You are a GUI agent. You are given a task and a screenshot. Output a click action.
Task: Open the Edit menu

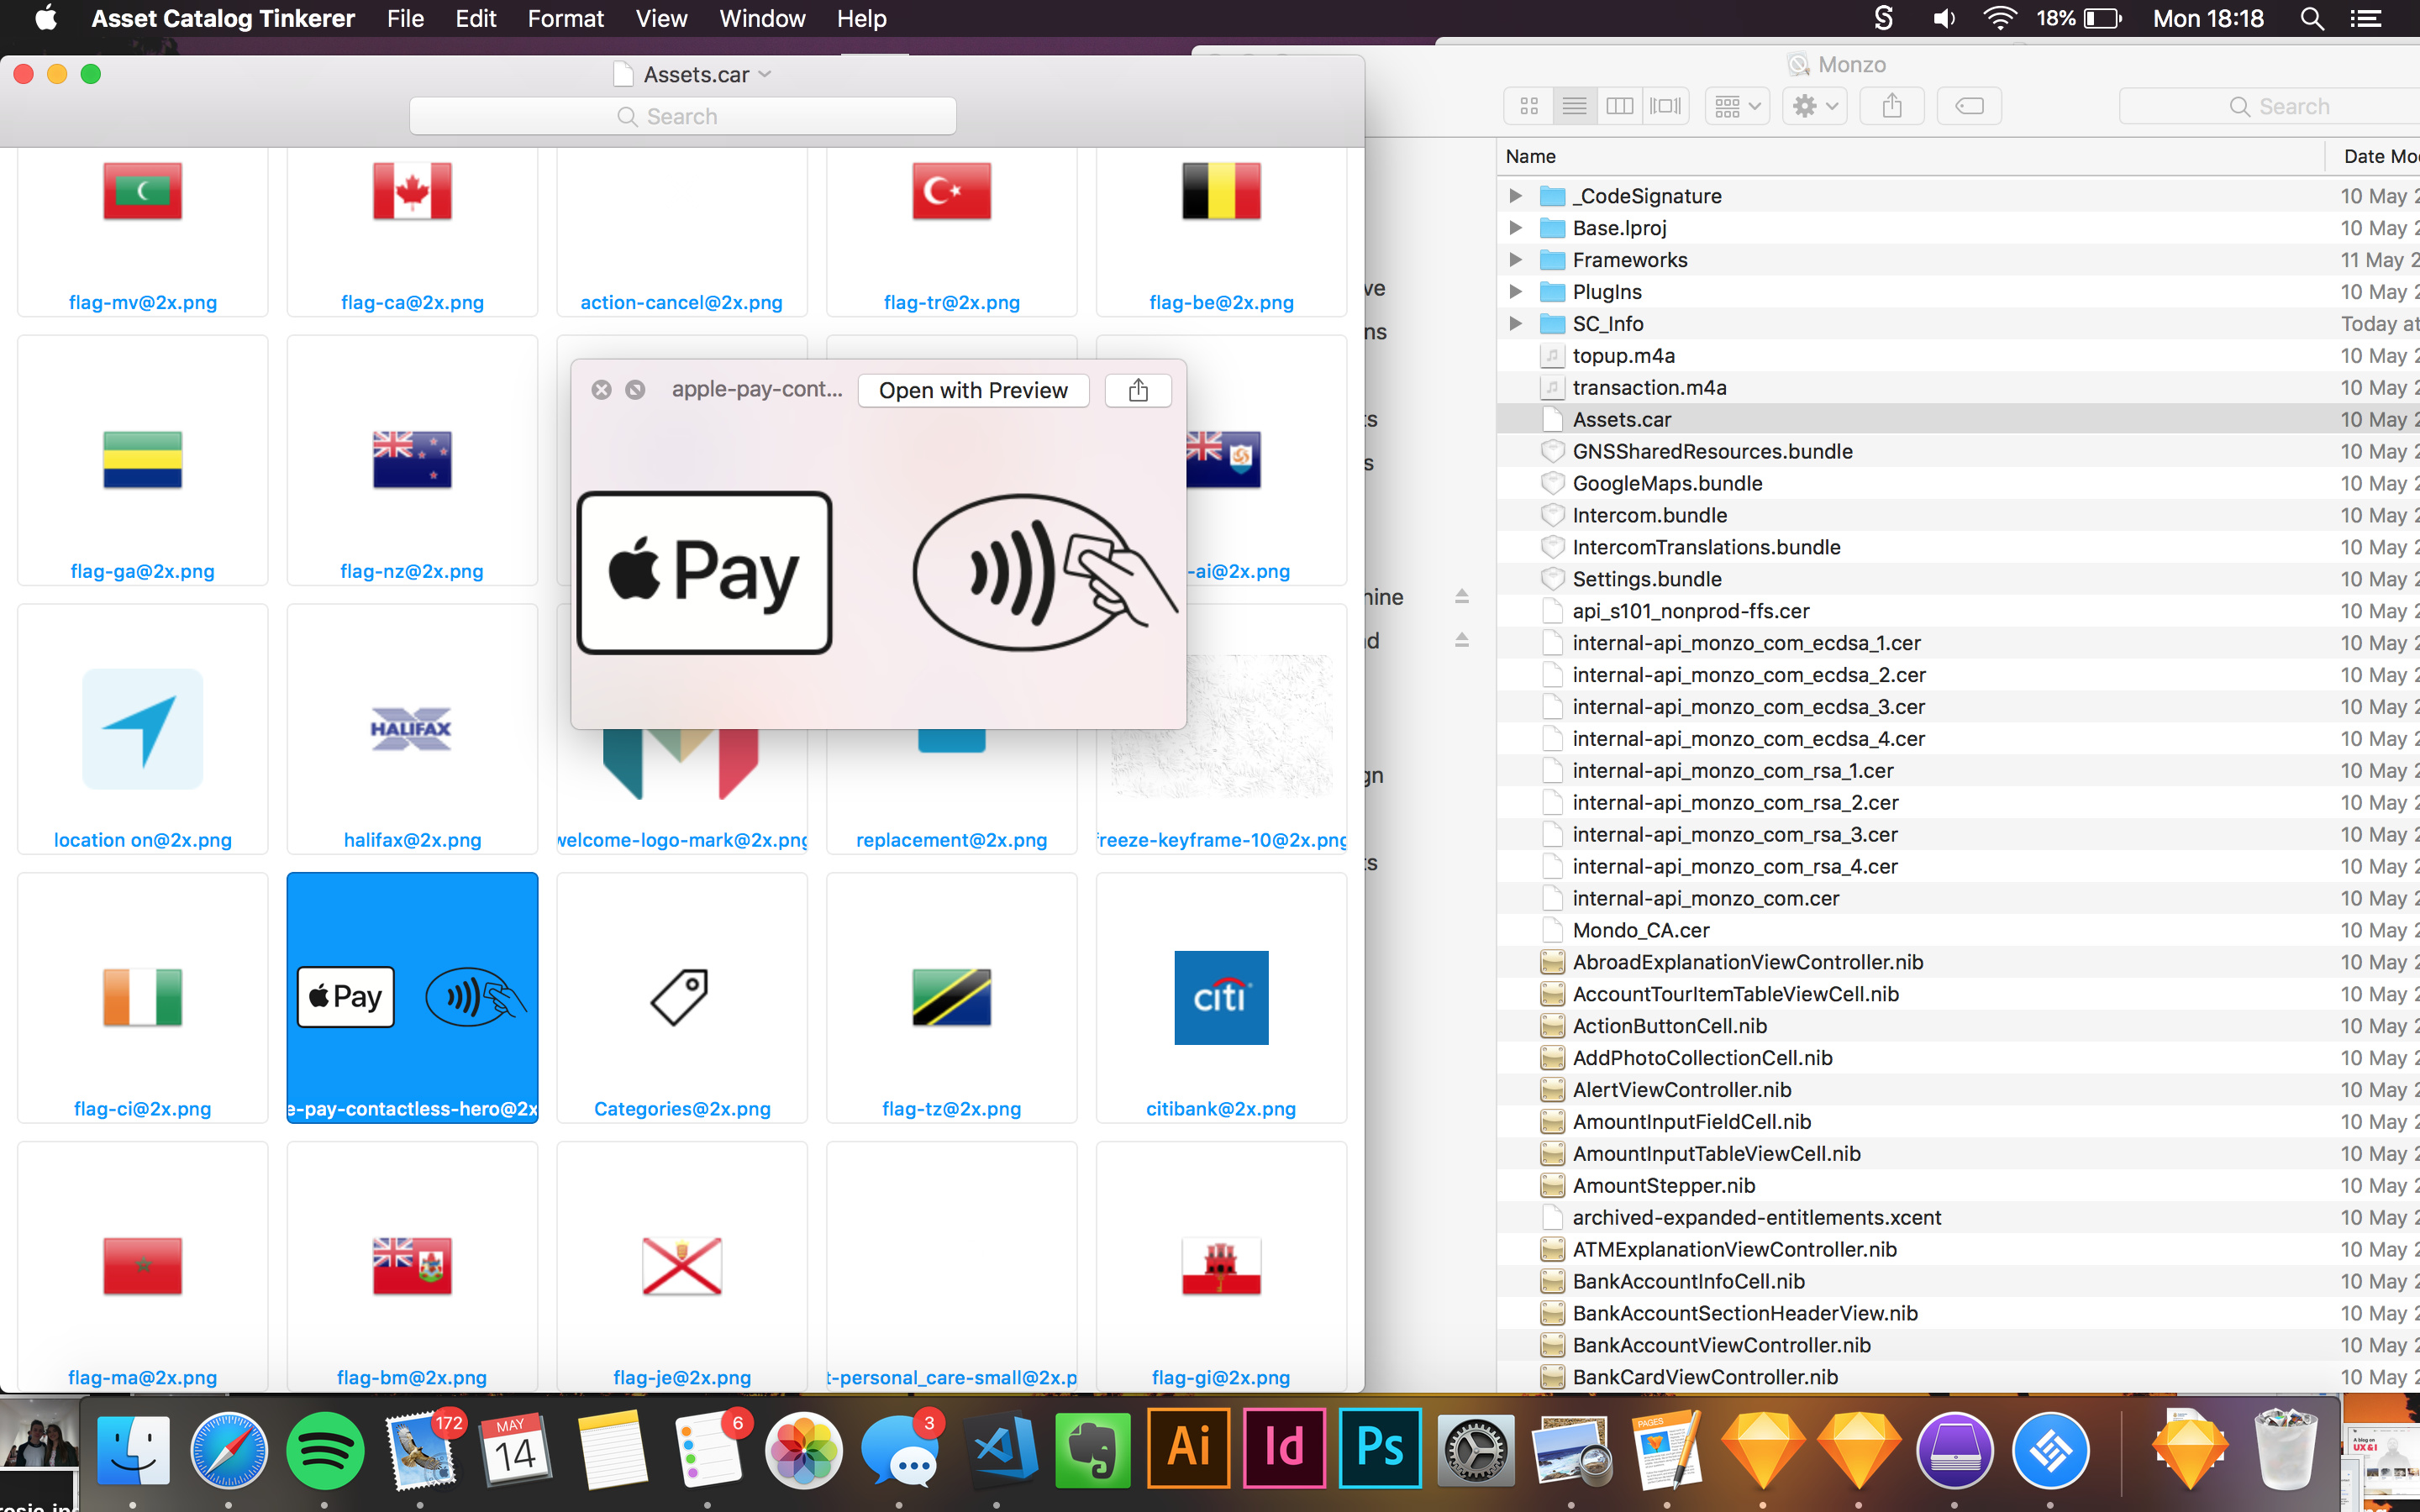click(x=475, y=18)
